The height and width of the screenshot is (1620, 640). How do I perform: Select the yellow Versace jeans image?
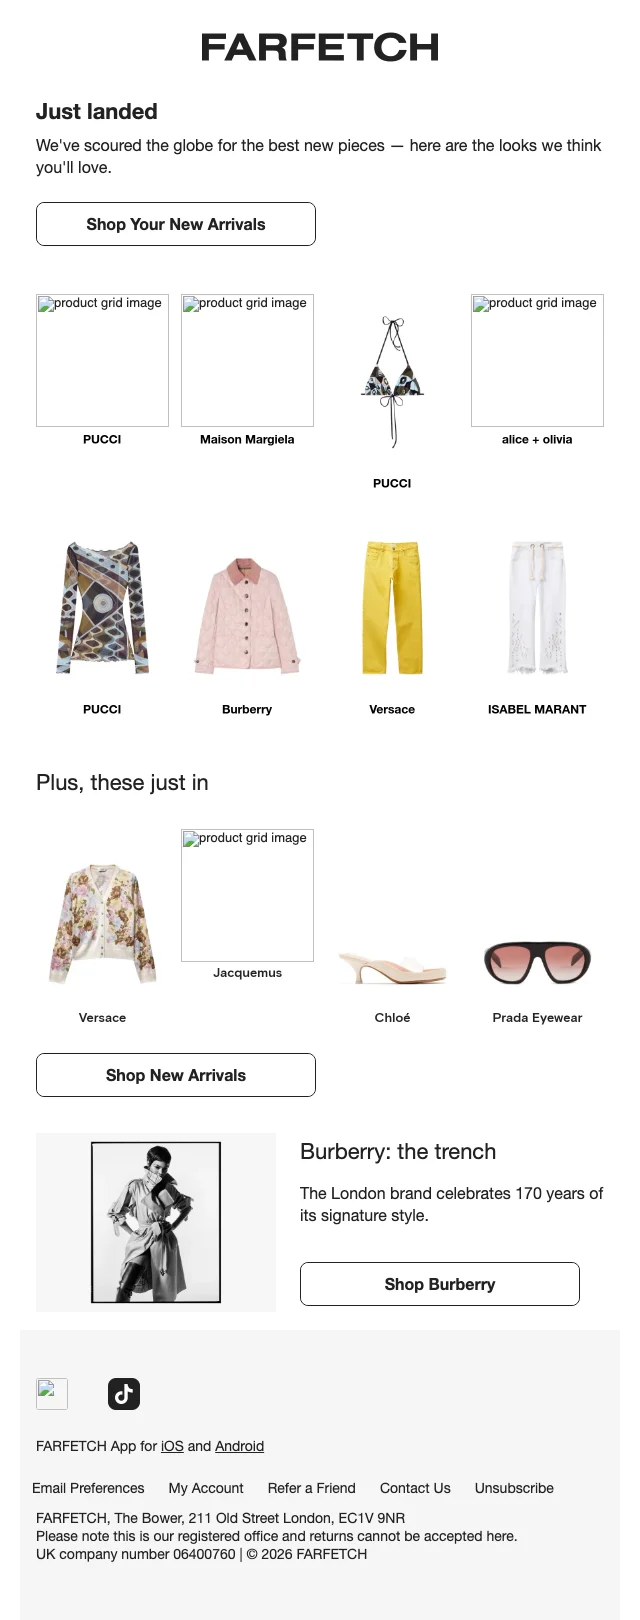point(392,608)
